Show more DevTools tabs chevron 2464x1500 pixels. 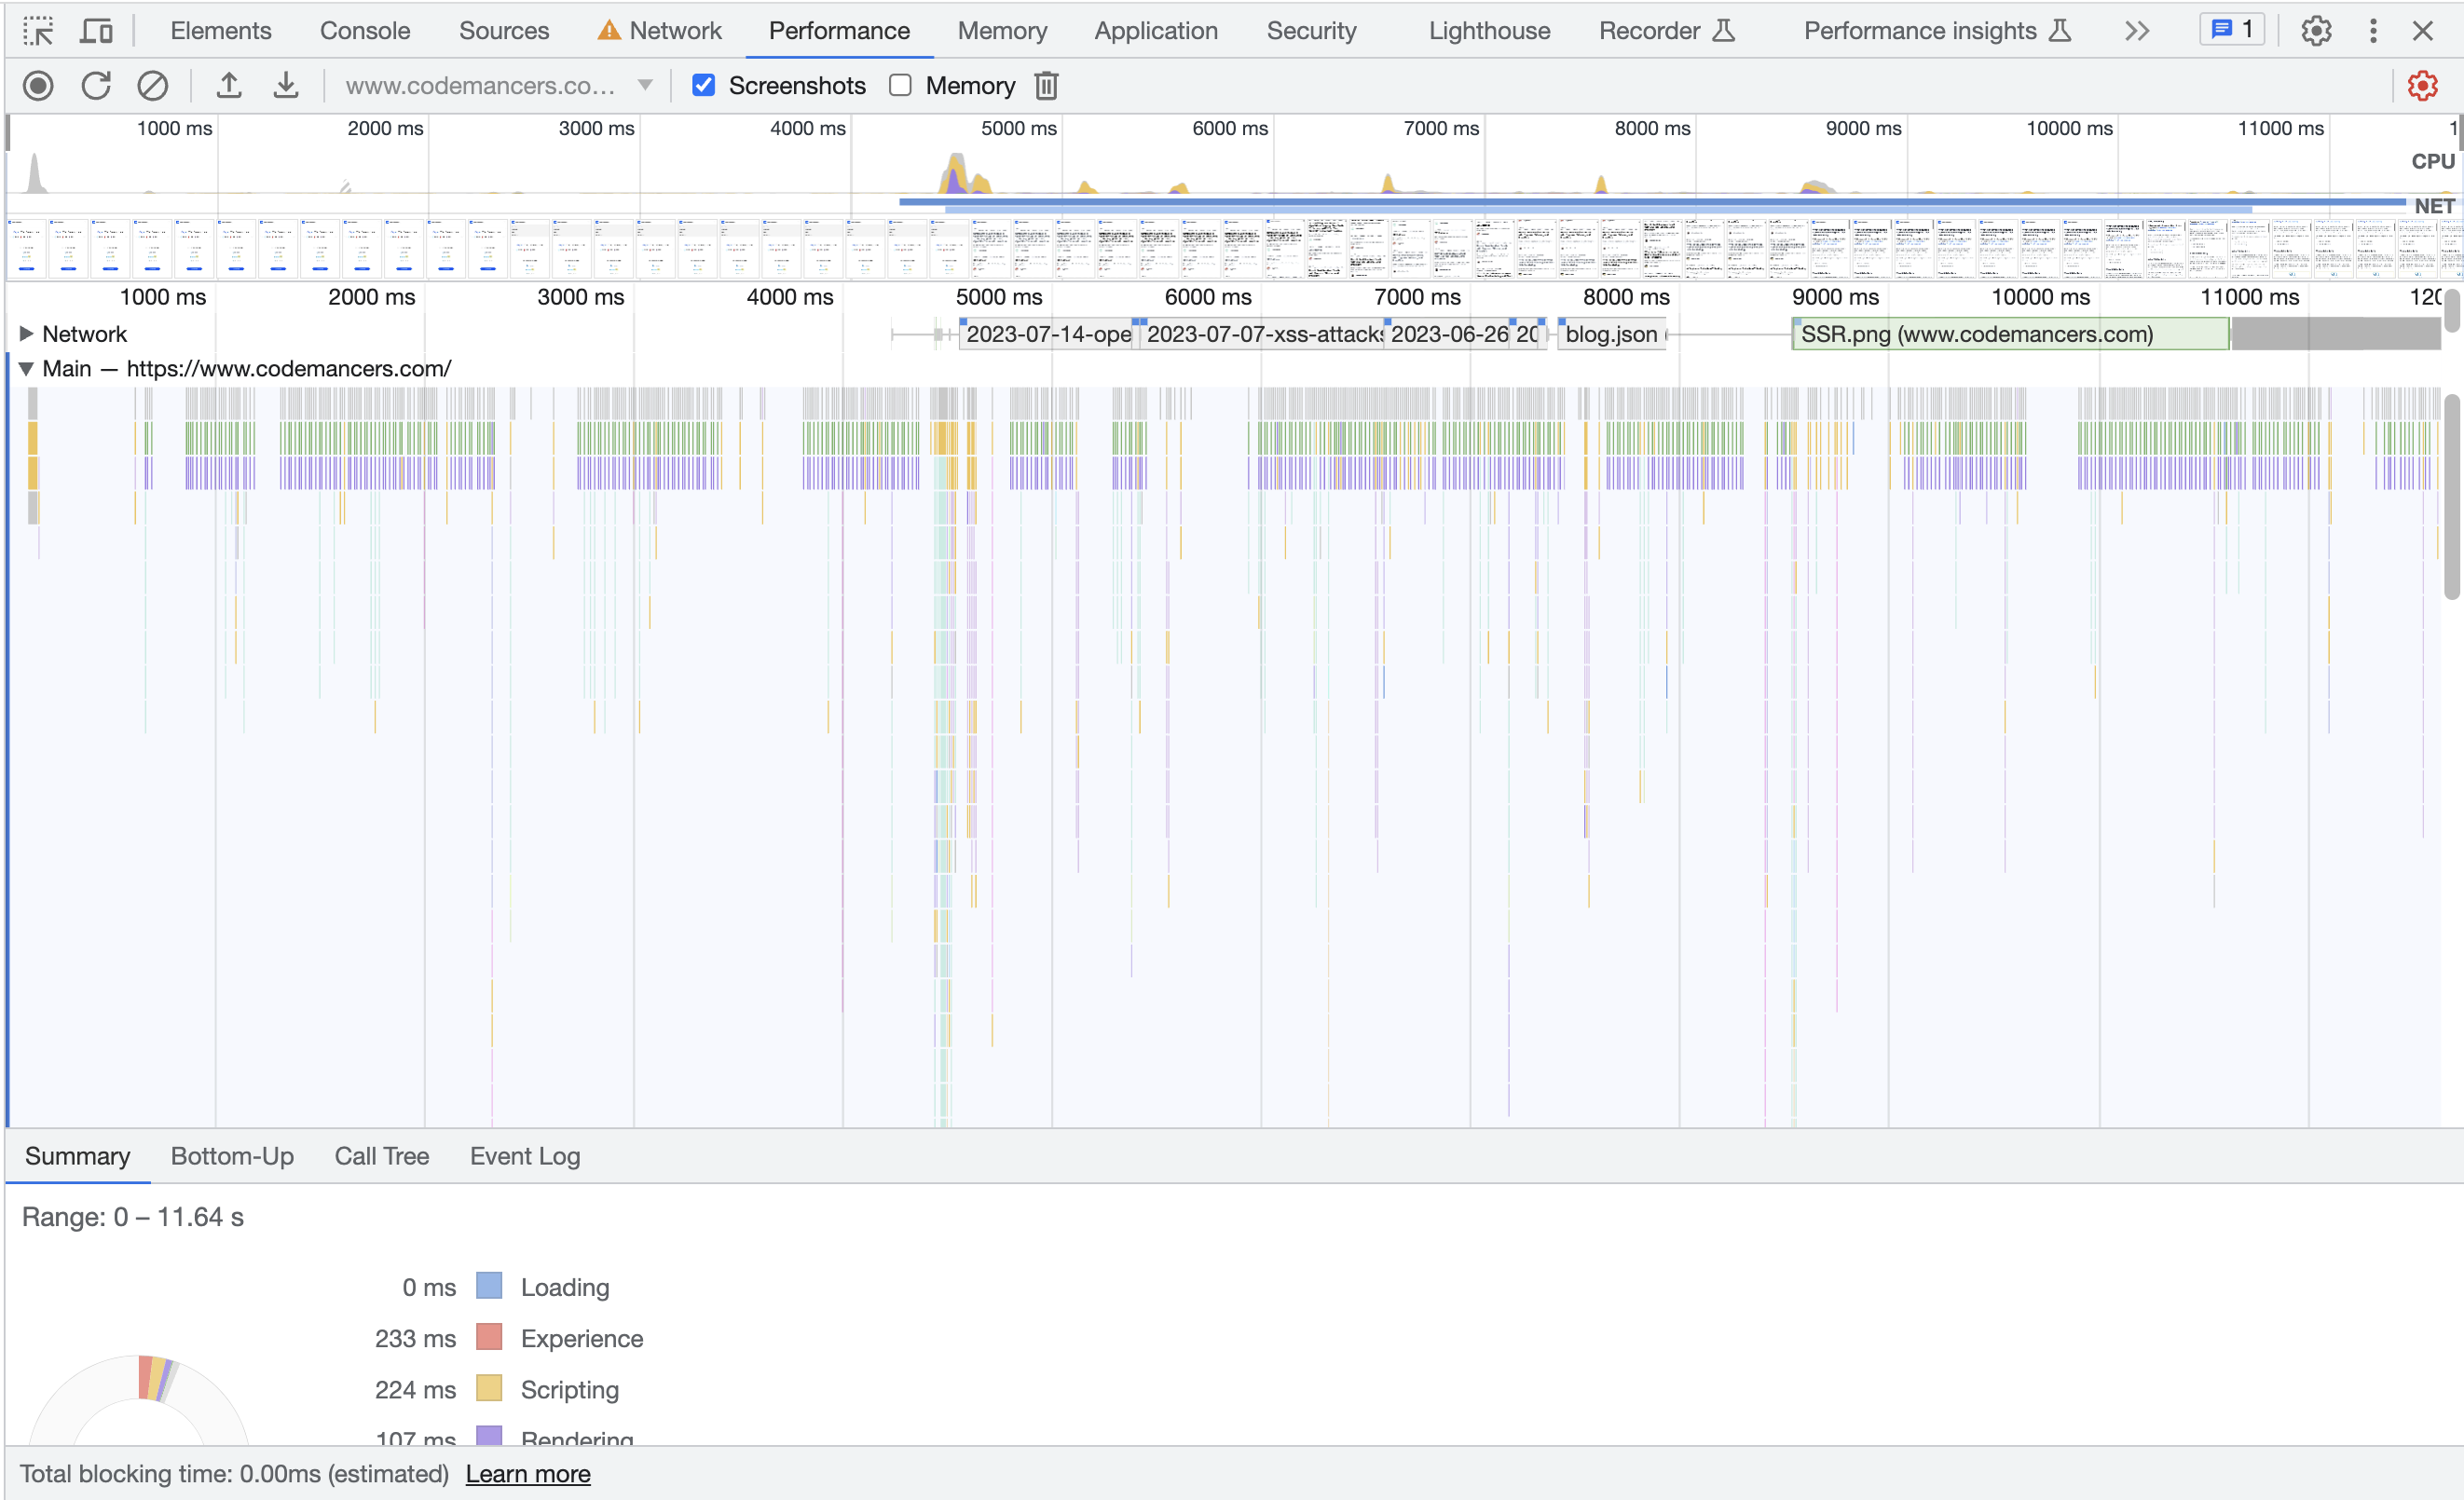coord(2137,31)
